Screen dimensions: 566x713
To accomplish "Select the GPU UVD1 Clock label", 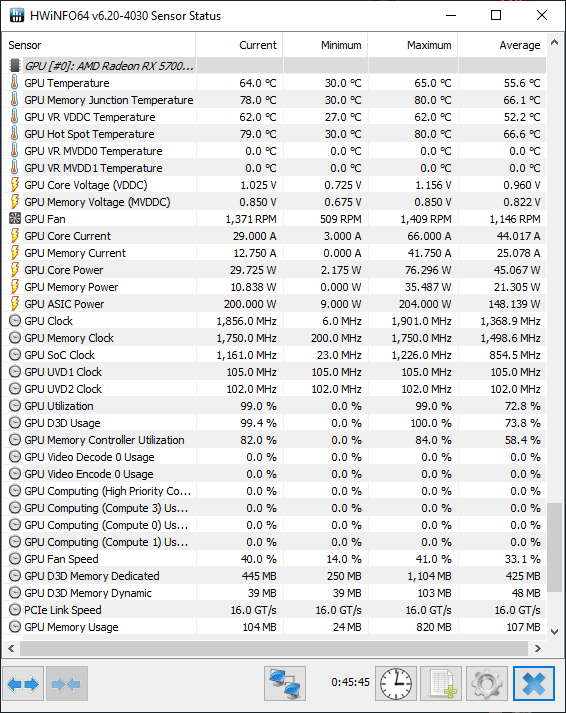I will coord(63,372).
